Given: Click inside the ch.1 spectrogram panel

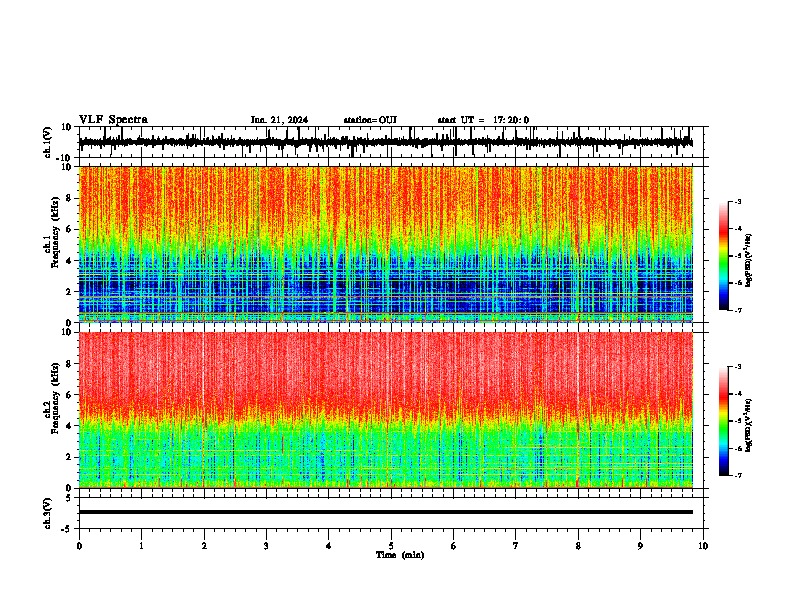Looking at the screenshot, I should pyautogui.click(x=386, y=244).
